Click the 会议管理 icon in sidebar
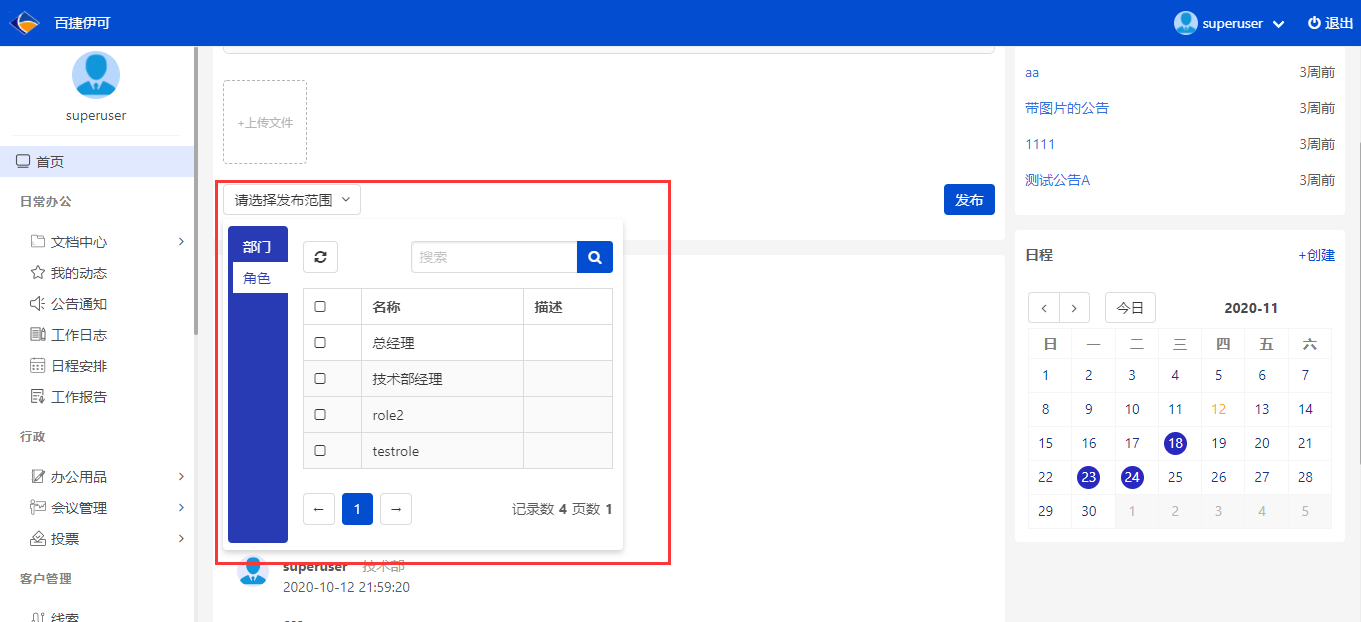 pos(38,508)
